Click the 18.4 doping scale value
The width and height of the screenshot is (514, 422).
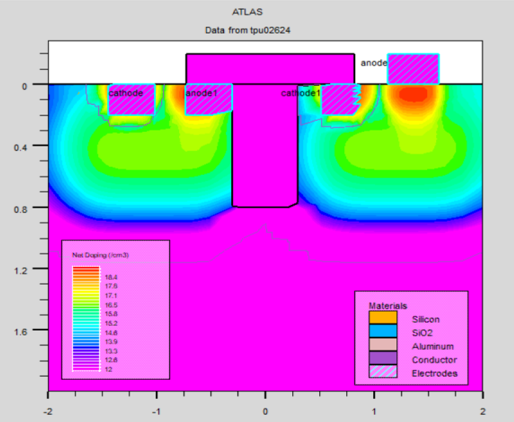pyautogui.click(x=111, y=277)
